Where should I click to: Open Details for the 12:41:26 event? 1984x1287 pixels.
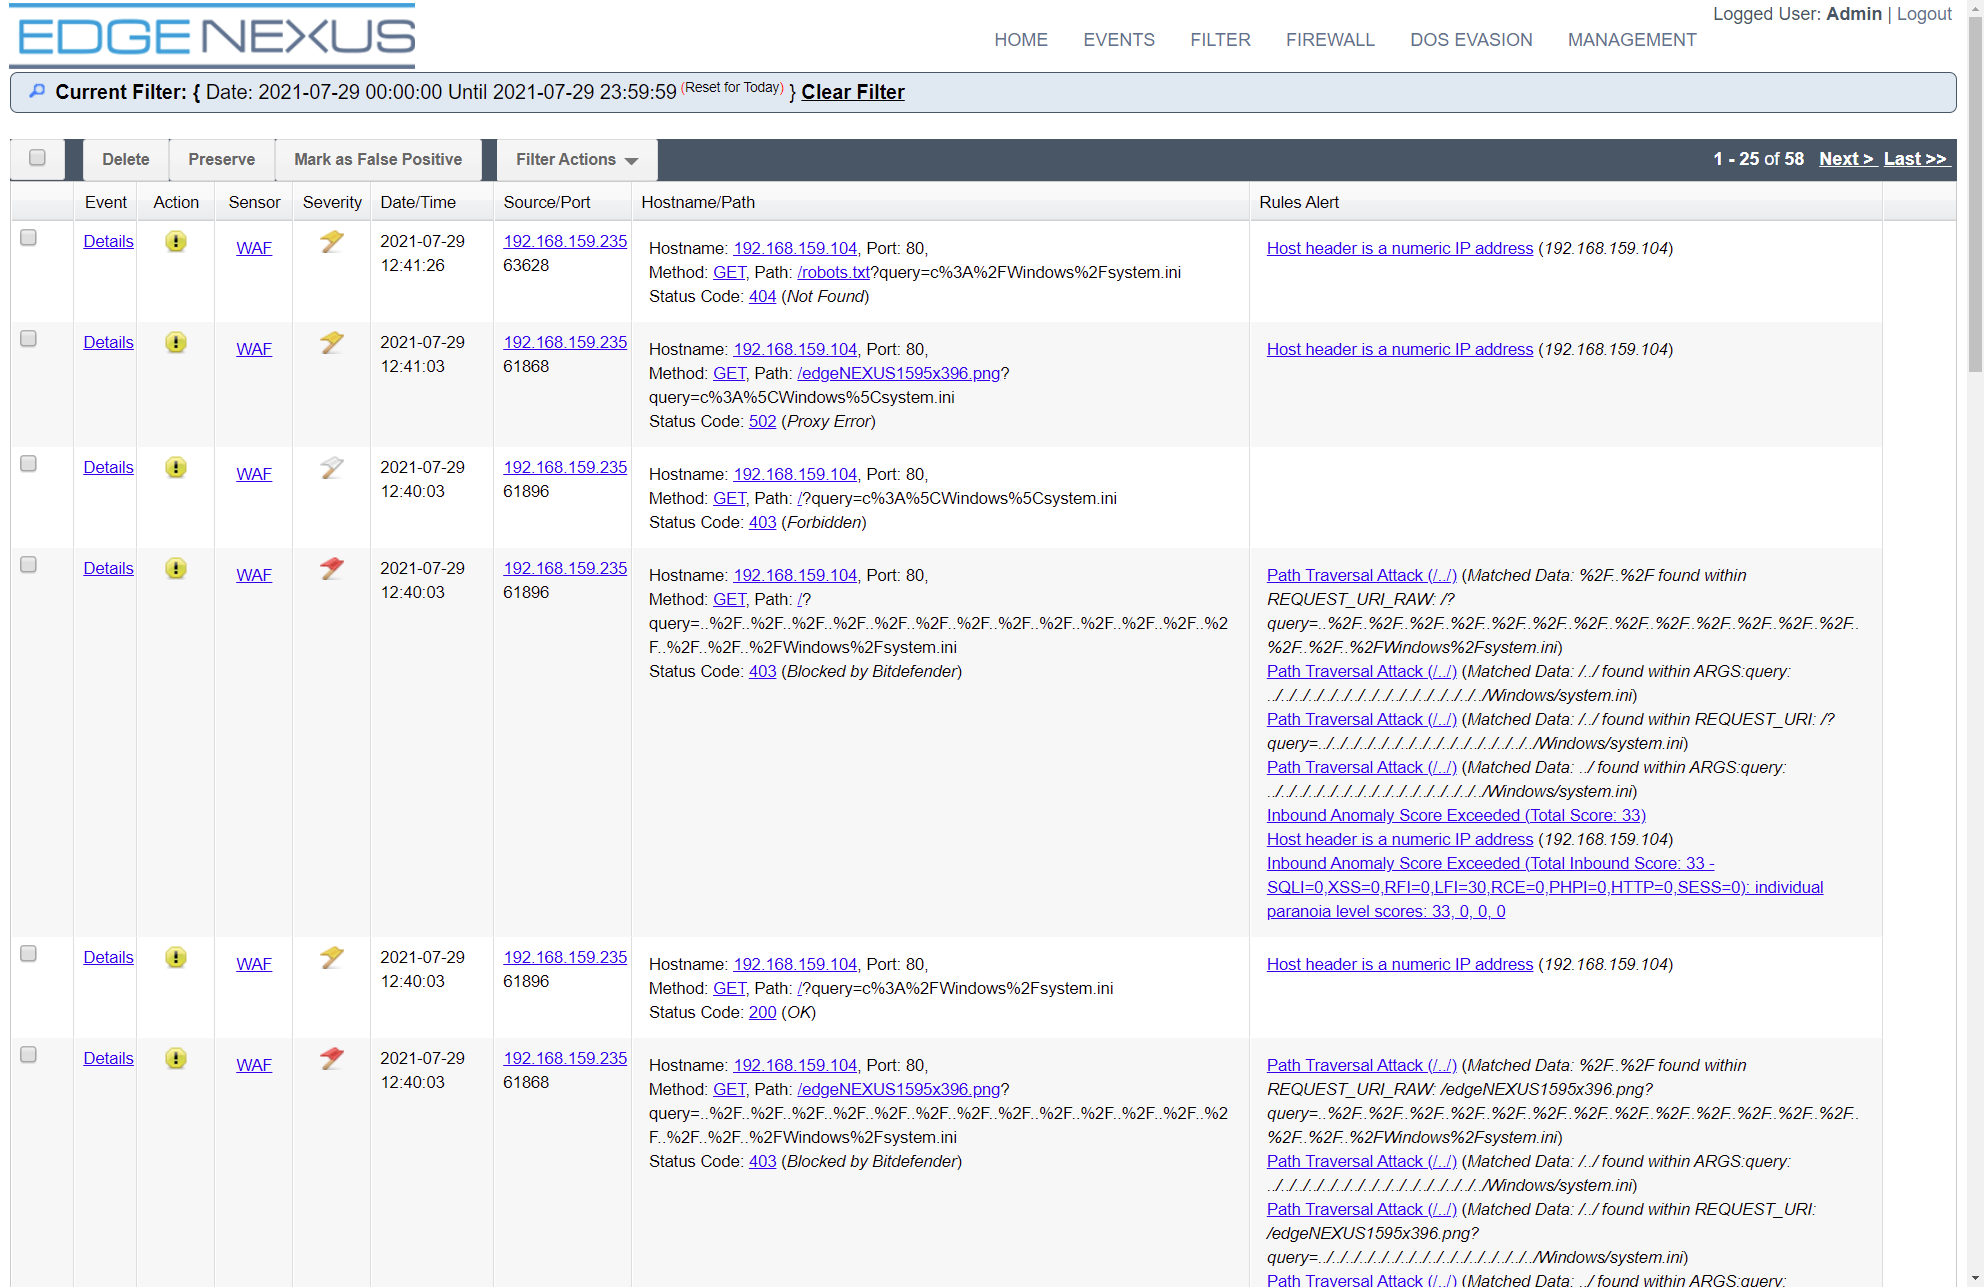108,241
